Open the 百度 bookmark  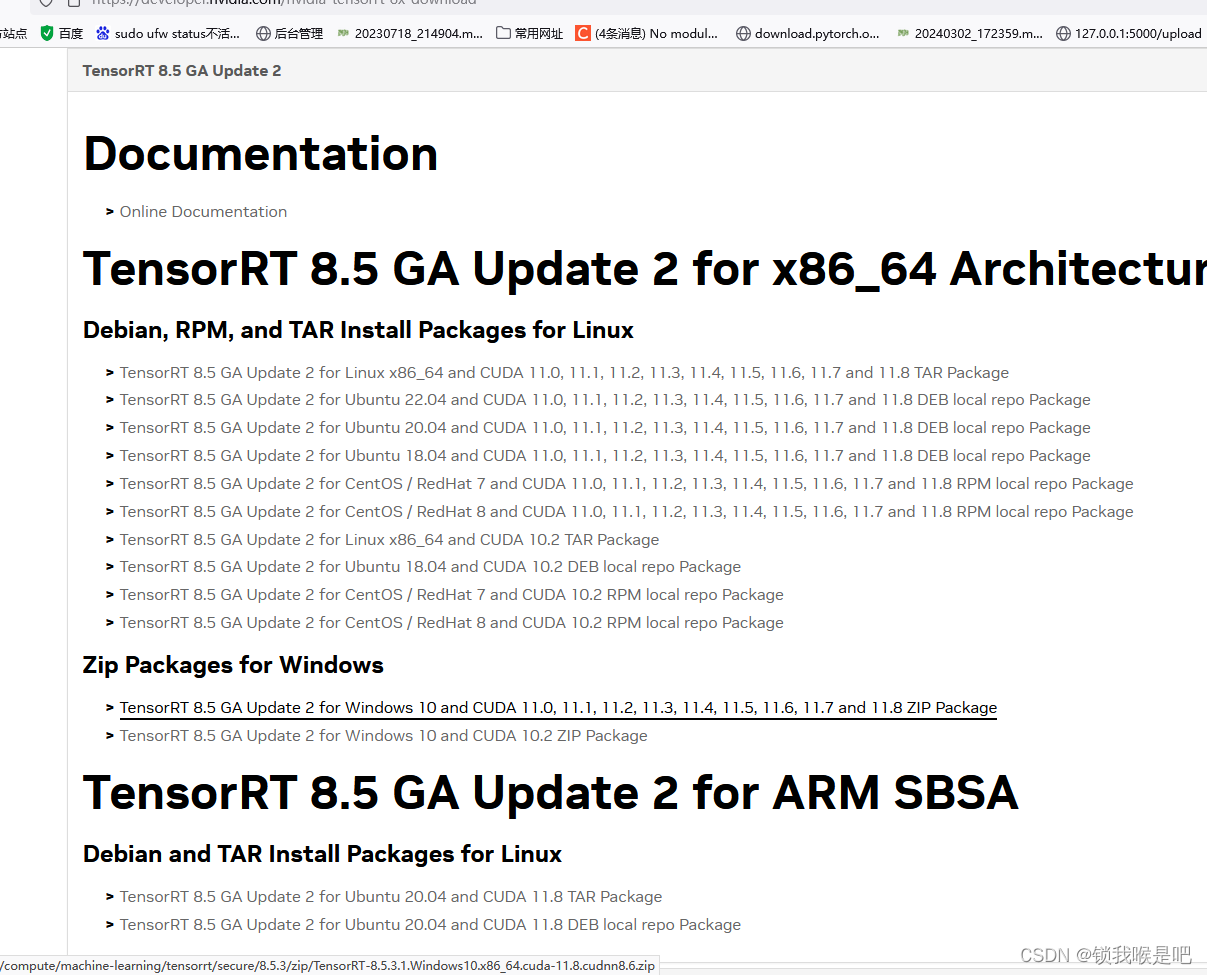pos(62,33)
